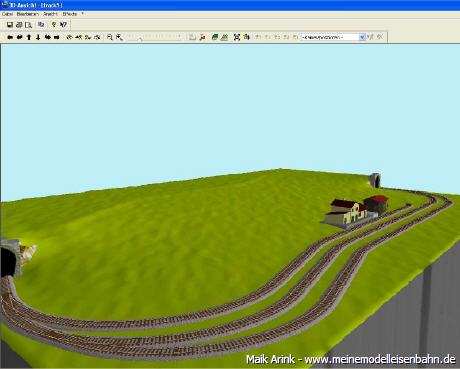Open print preview icon with magnifier

click(28, 25)
